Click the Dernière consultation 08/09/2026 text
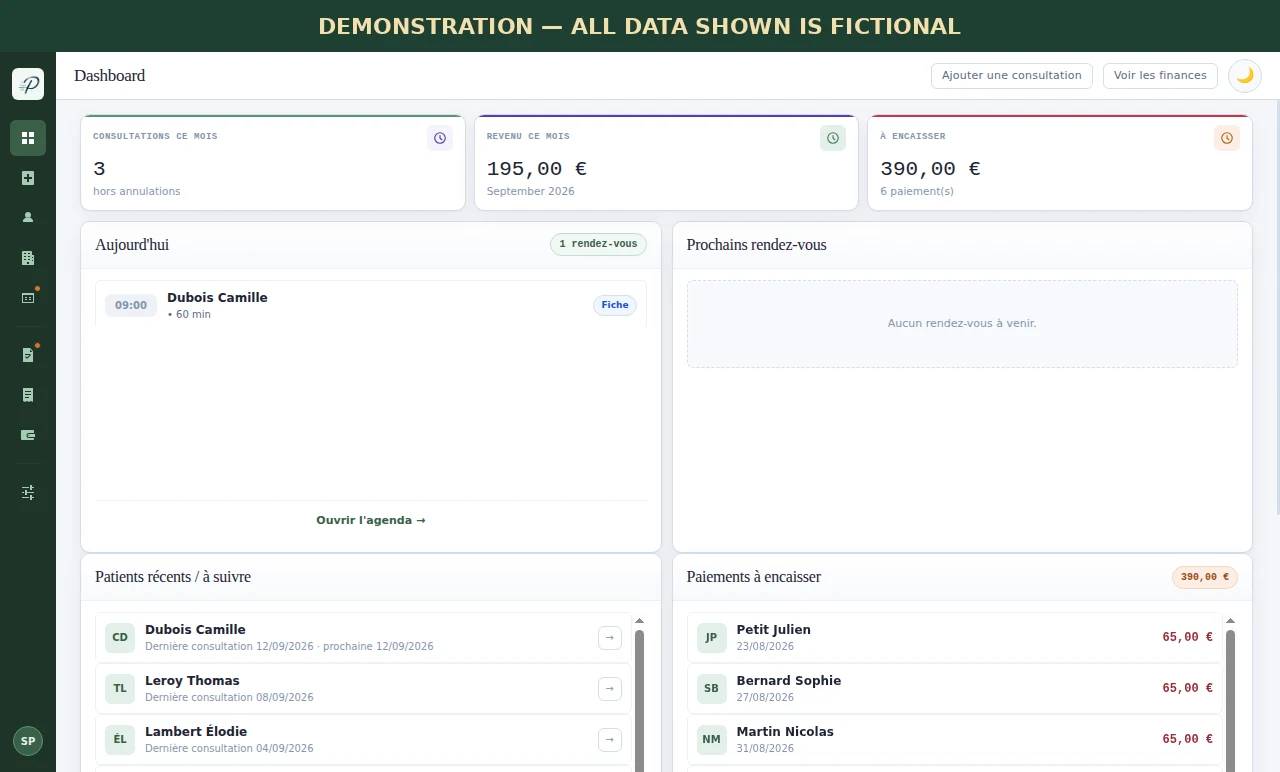Screen dimensions: 1280x772 (x=229, y=698)
